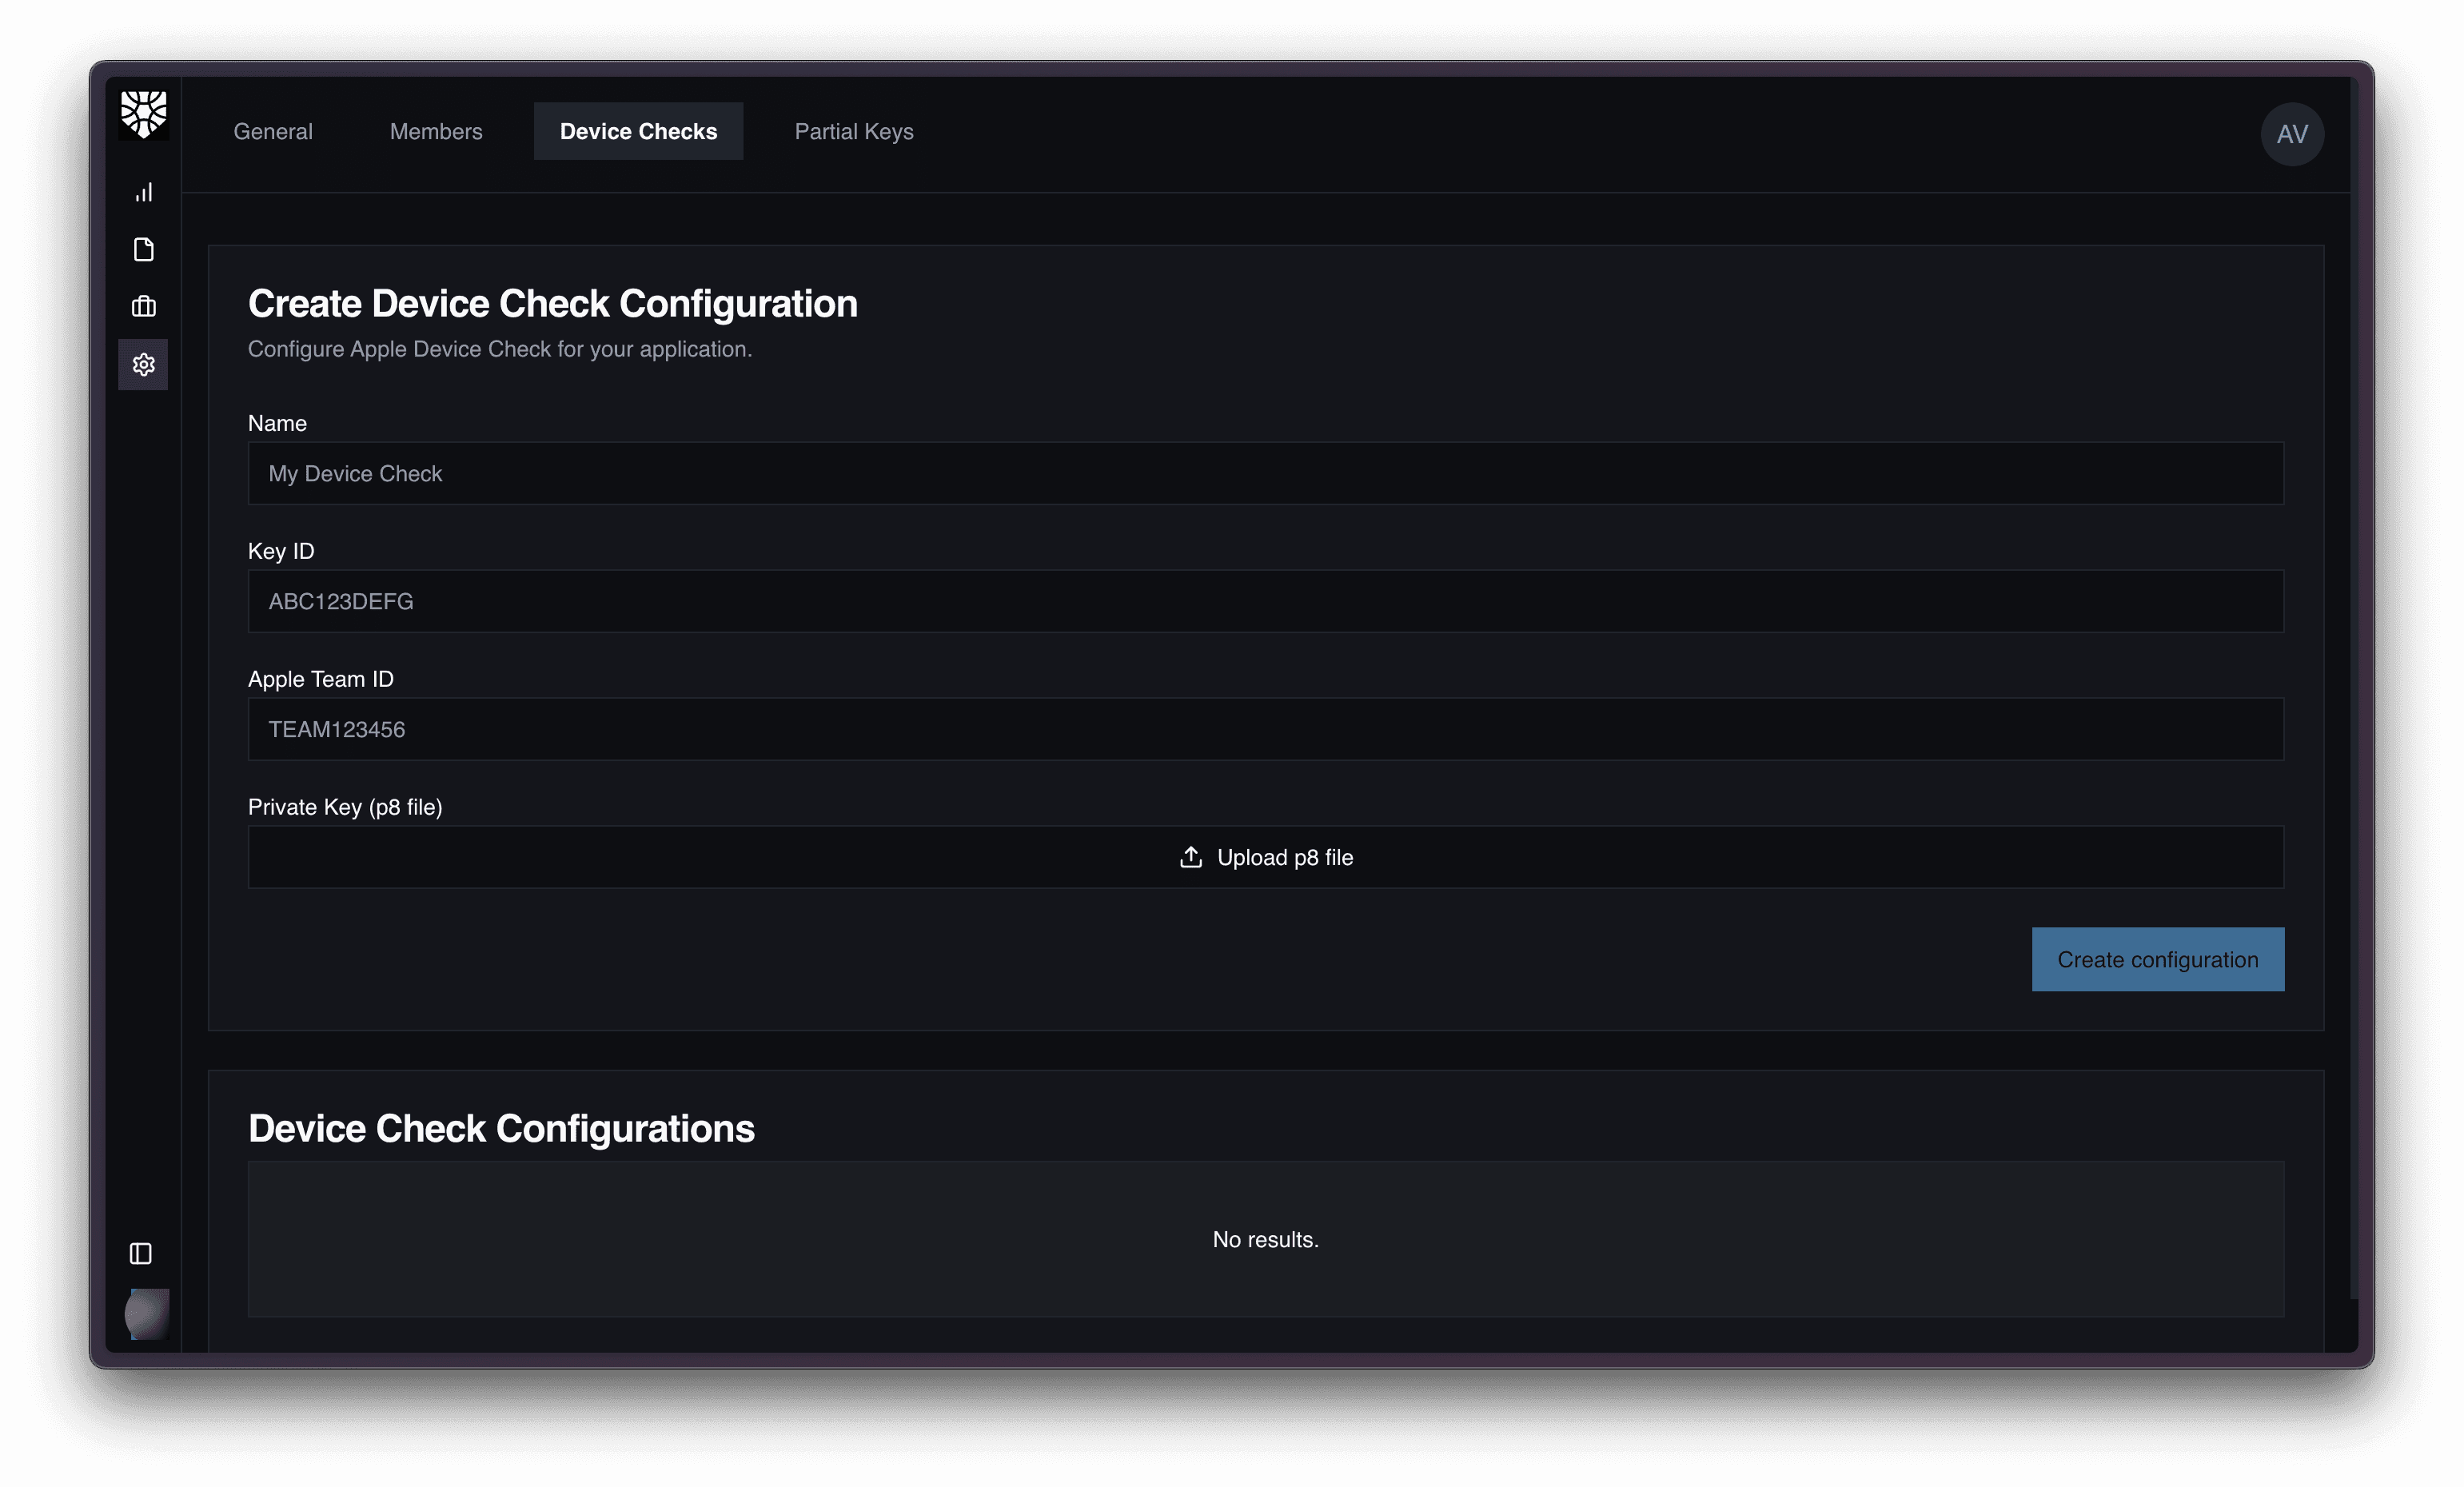This screenshot has width=2464, height=1487.
Task: Open the AV avatar in the top right
Action: pyautogui.click(x=2291, y=133)
